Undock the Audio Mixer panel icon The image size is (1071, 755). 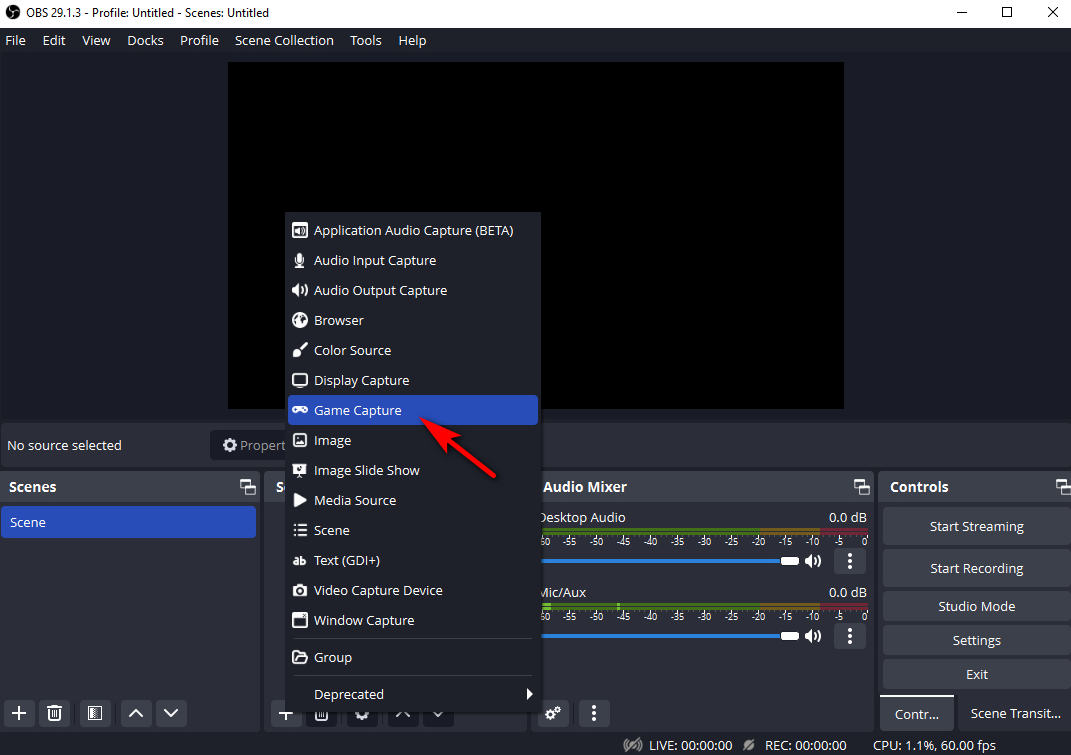point(861,487)
